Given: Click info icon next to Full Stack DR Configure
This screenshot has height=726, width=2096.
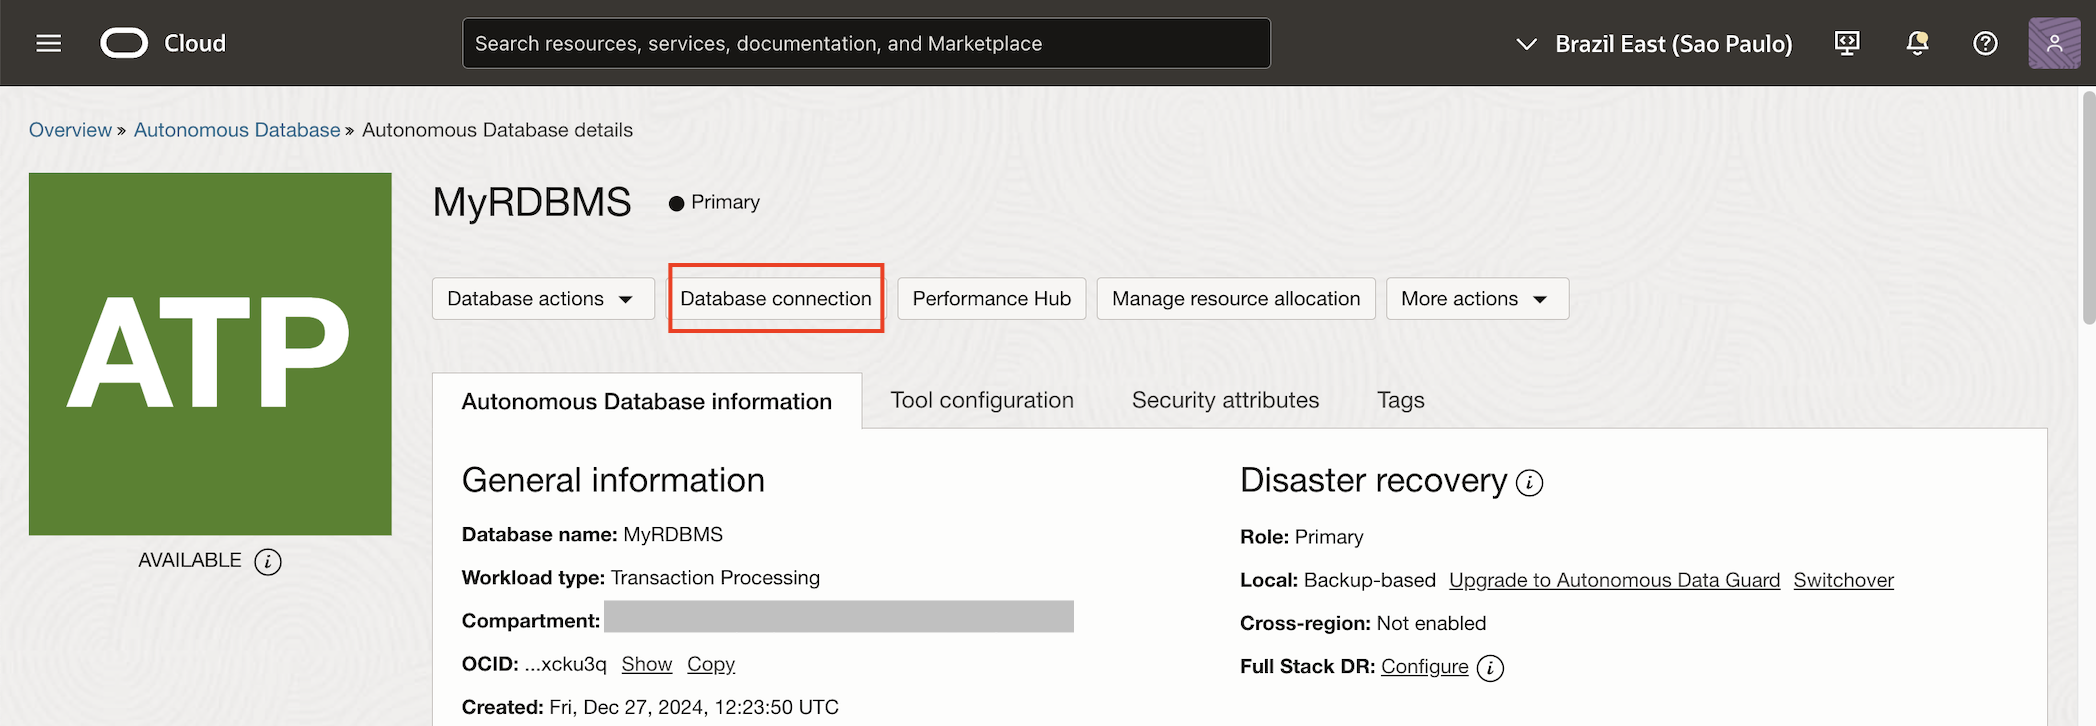Looking at the screenshot, I should pyautogui.click(x=1490, y=668).
